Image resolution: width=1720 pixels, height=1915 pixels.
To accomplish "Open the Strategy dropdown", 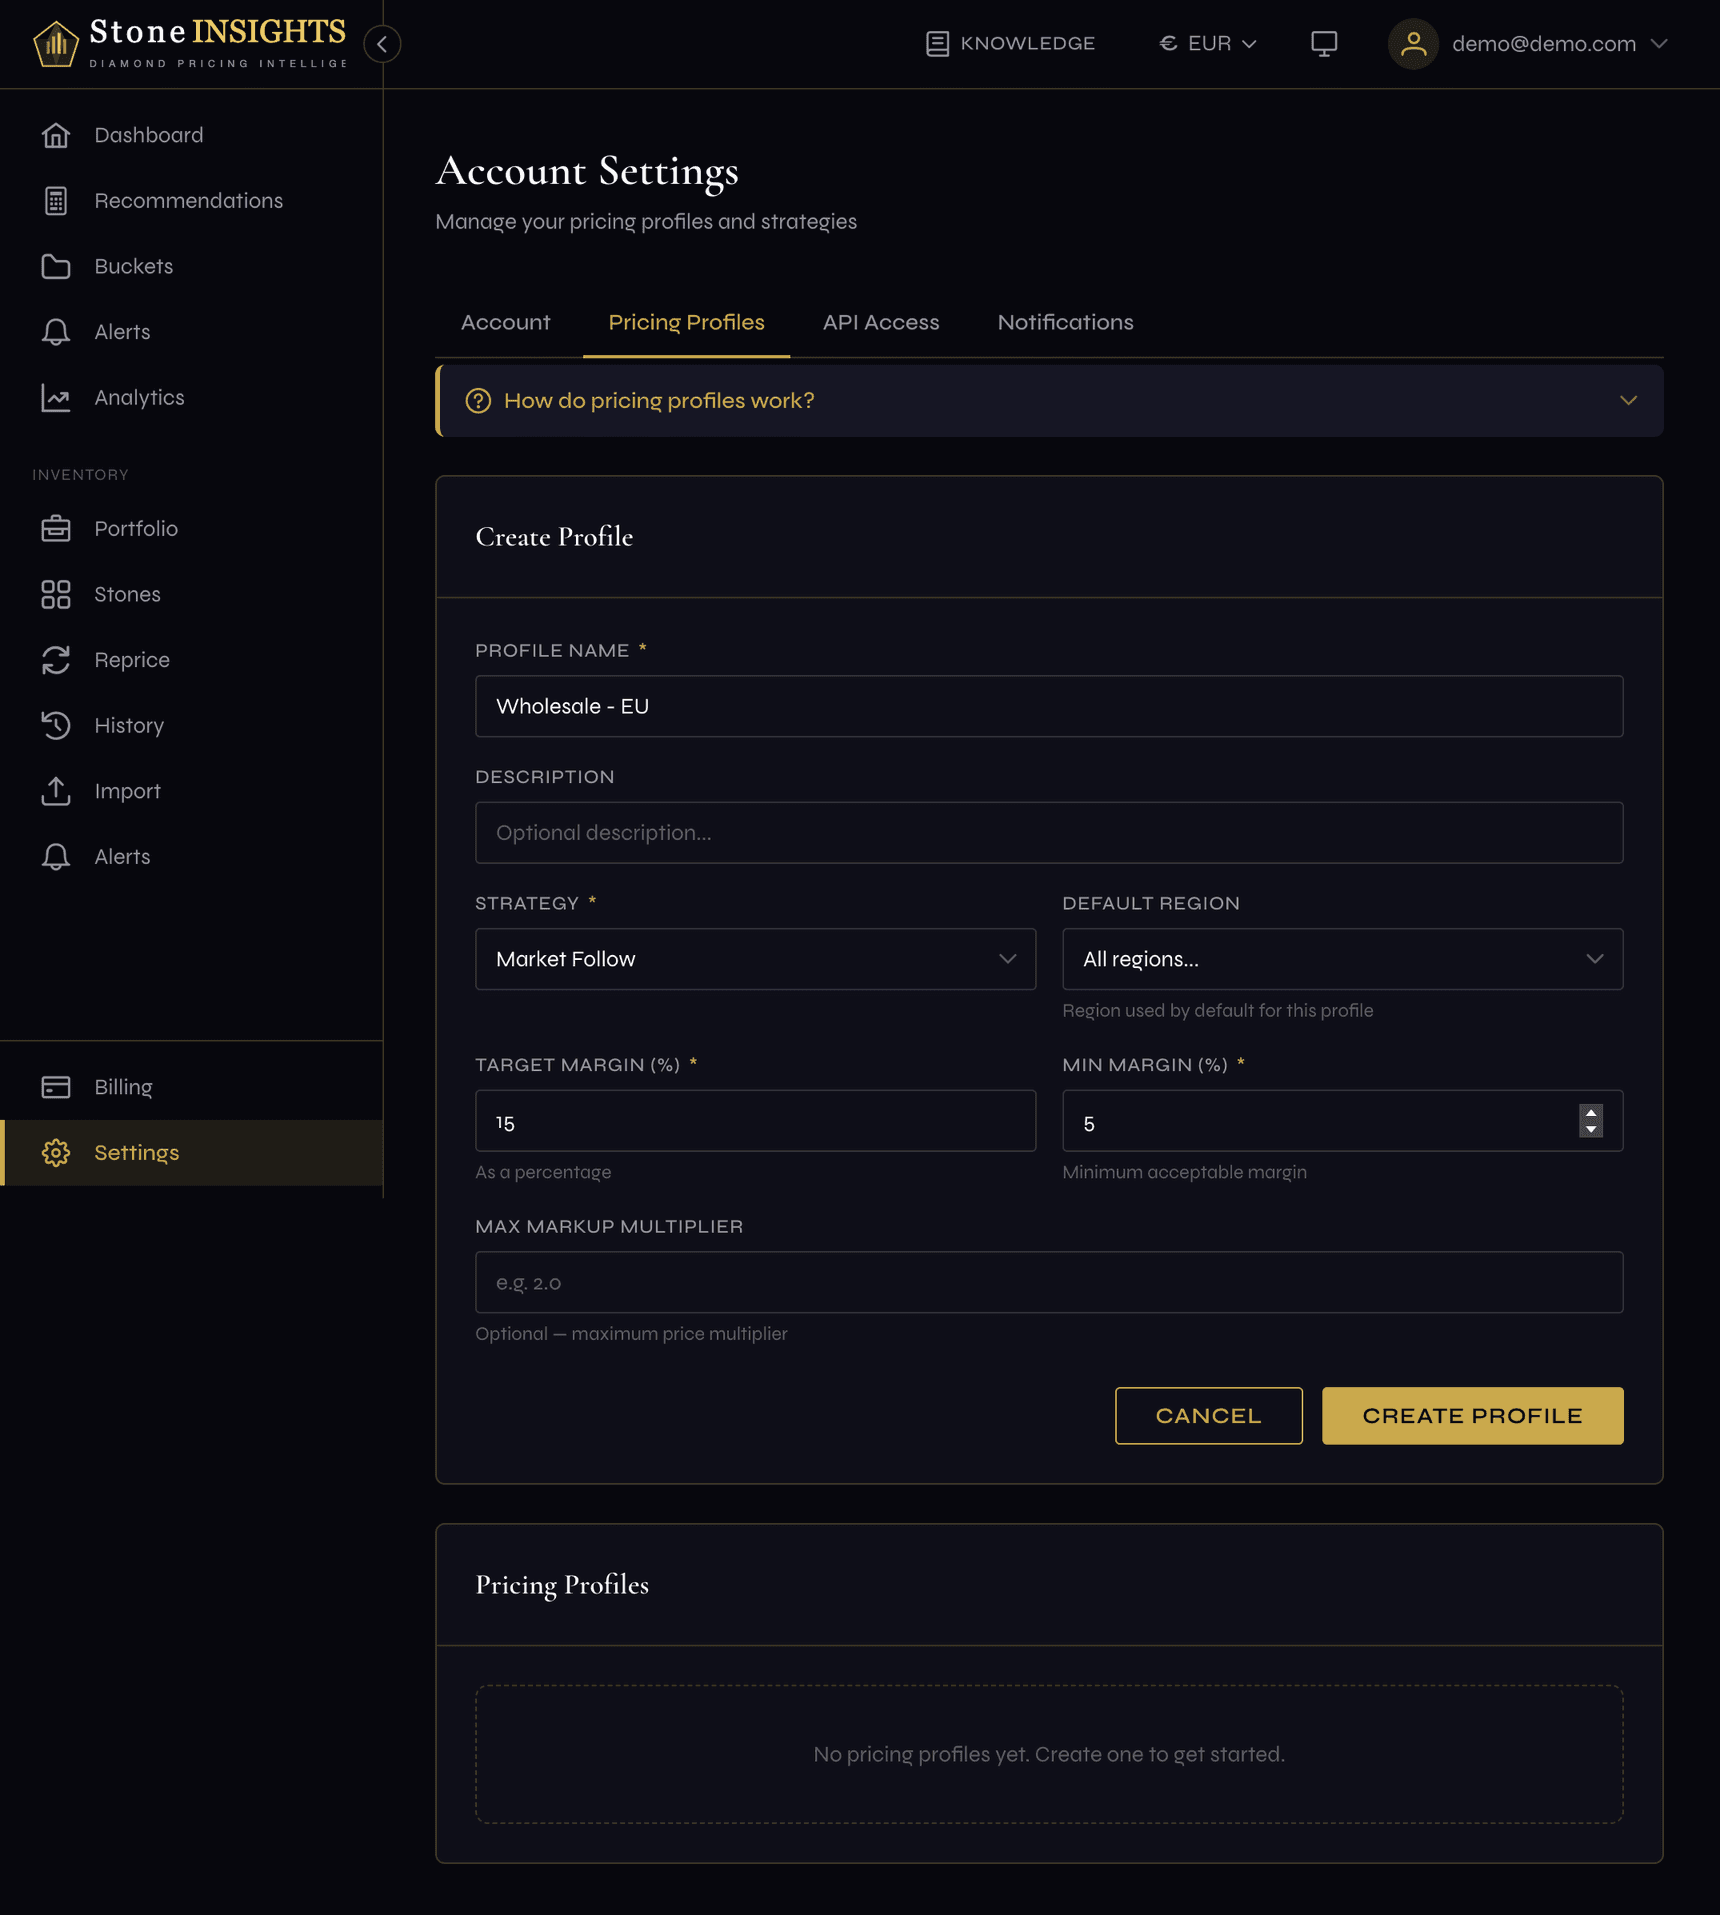I will click(754, 958).
